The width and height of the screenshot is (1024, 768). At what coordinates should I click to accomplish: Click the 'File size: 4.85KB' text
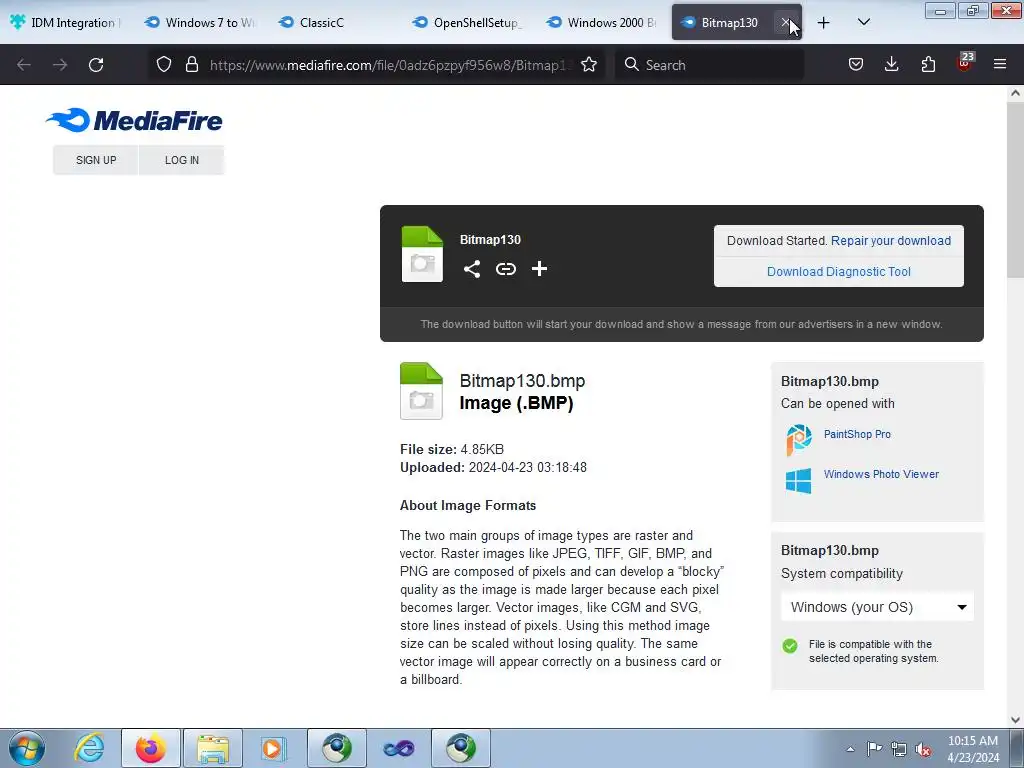coord(452,449)
